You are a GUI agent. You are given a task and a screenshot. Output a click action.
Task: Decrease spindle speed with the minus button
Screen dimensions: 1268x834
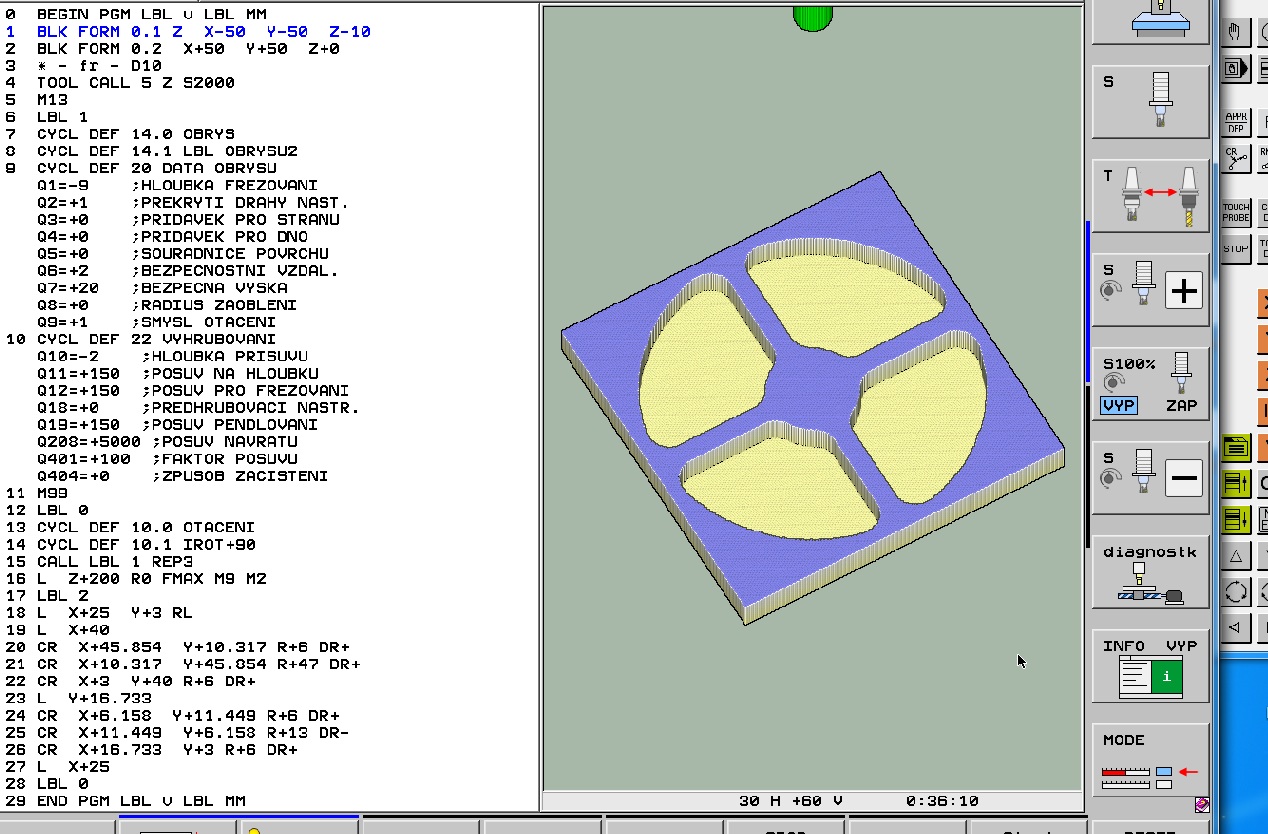[x=1183, y=479]
